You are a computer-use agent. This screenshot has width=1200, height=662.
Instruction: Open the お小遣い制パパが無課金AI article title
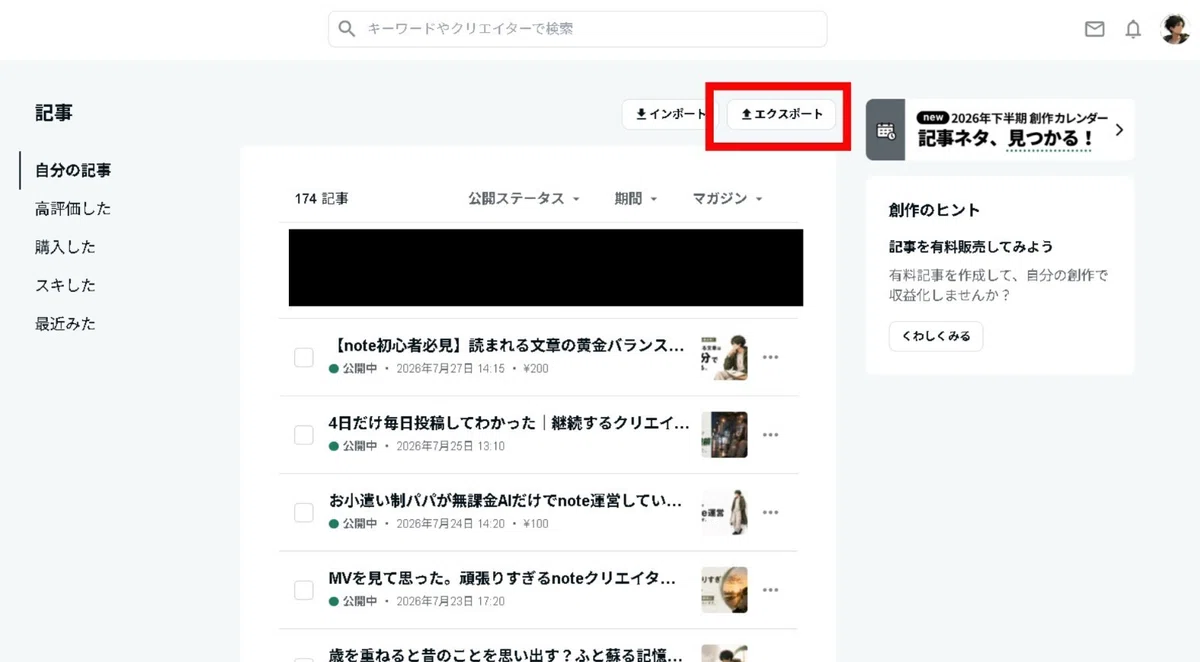(506, 500)
